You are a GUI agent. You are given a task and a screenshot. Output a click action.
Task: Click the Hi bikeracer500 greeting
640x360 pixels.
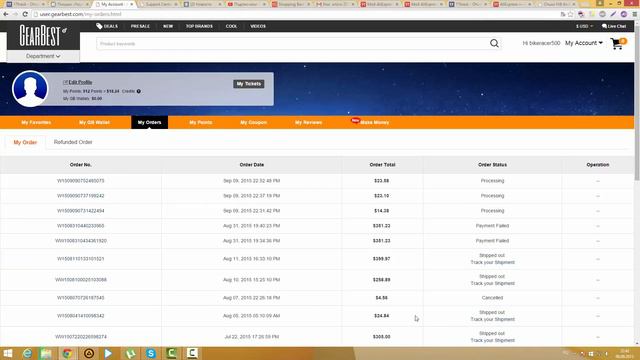pyautogui.click(x=541, y=43)
